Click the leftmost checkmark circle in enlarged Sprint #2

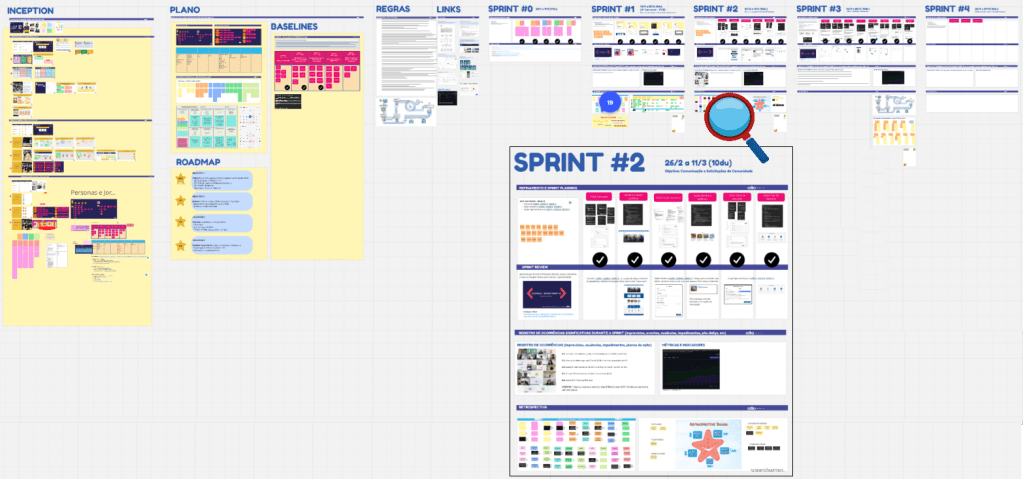600,259
